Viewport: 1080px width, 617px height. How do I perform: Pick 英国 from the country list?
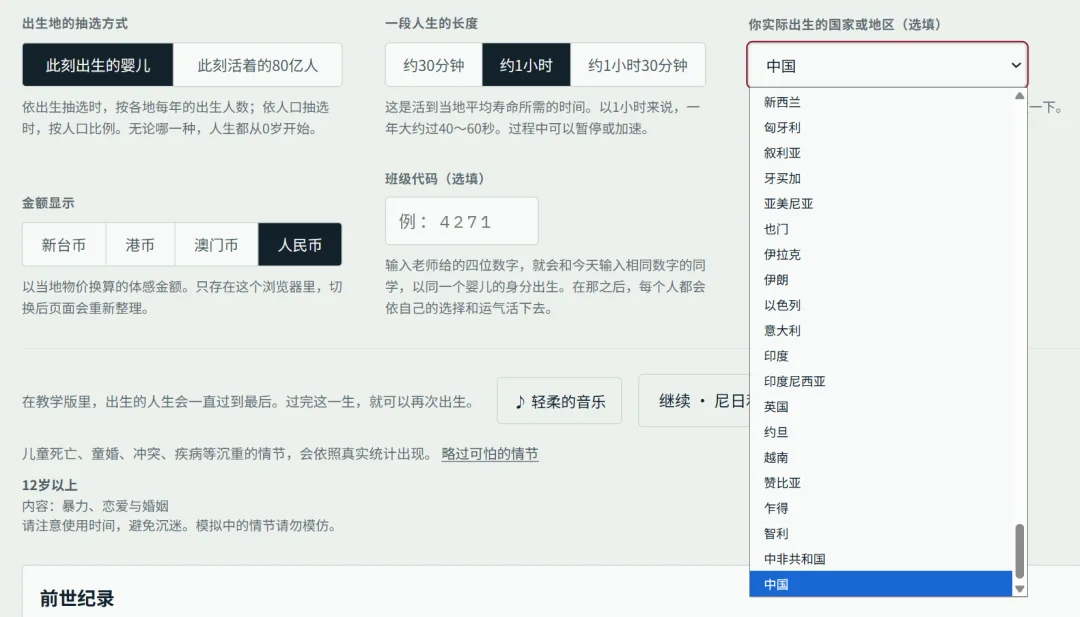[881, 407]
